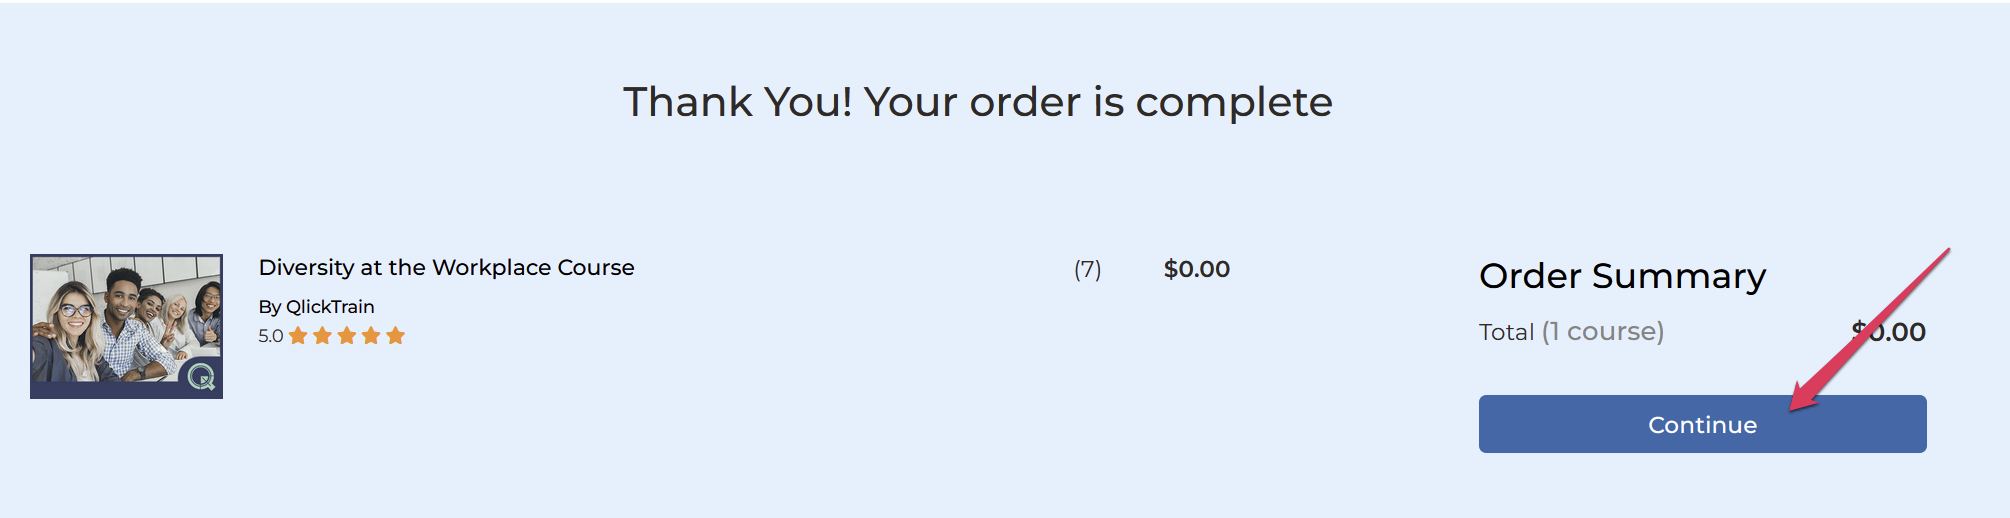Viewport: 2010px width, 518px height.
Task: Click the first rating star
Action: tap(298, 335)
